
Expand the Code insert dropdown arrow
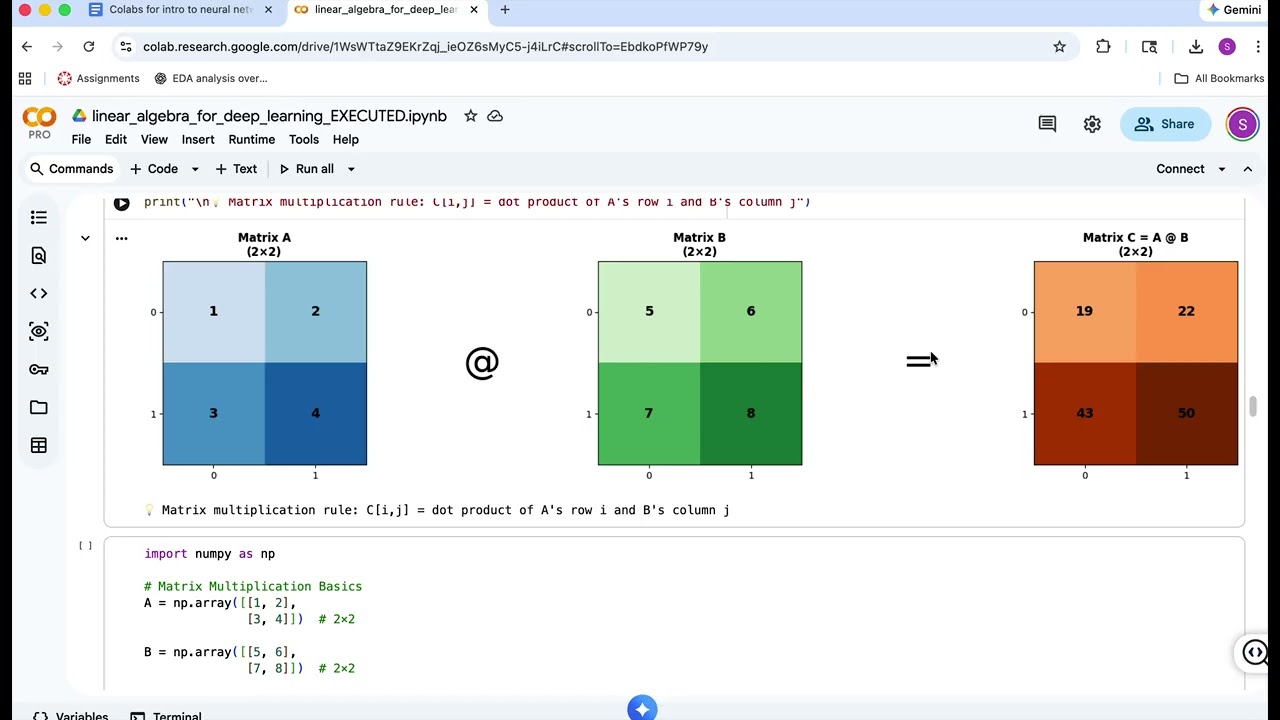coord(195,169)
